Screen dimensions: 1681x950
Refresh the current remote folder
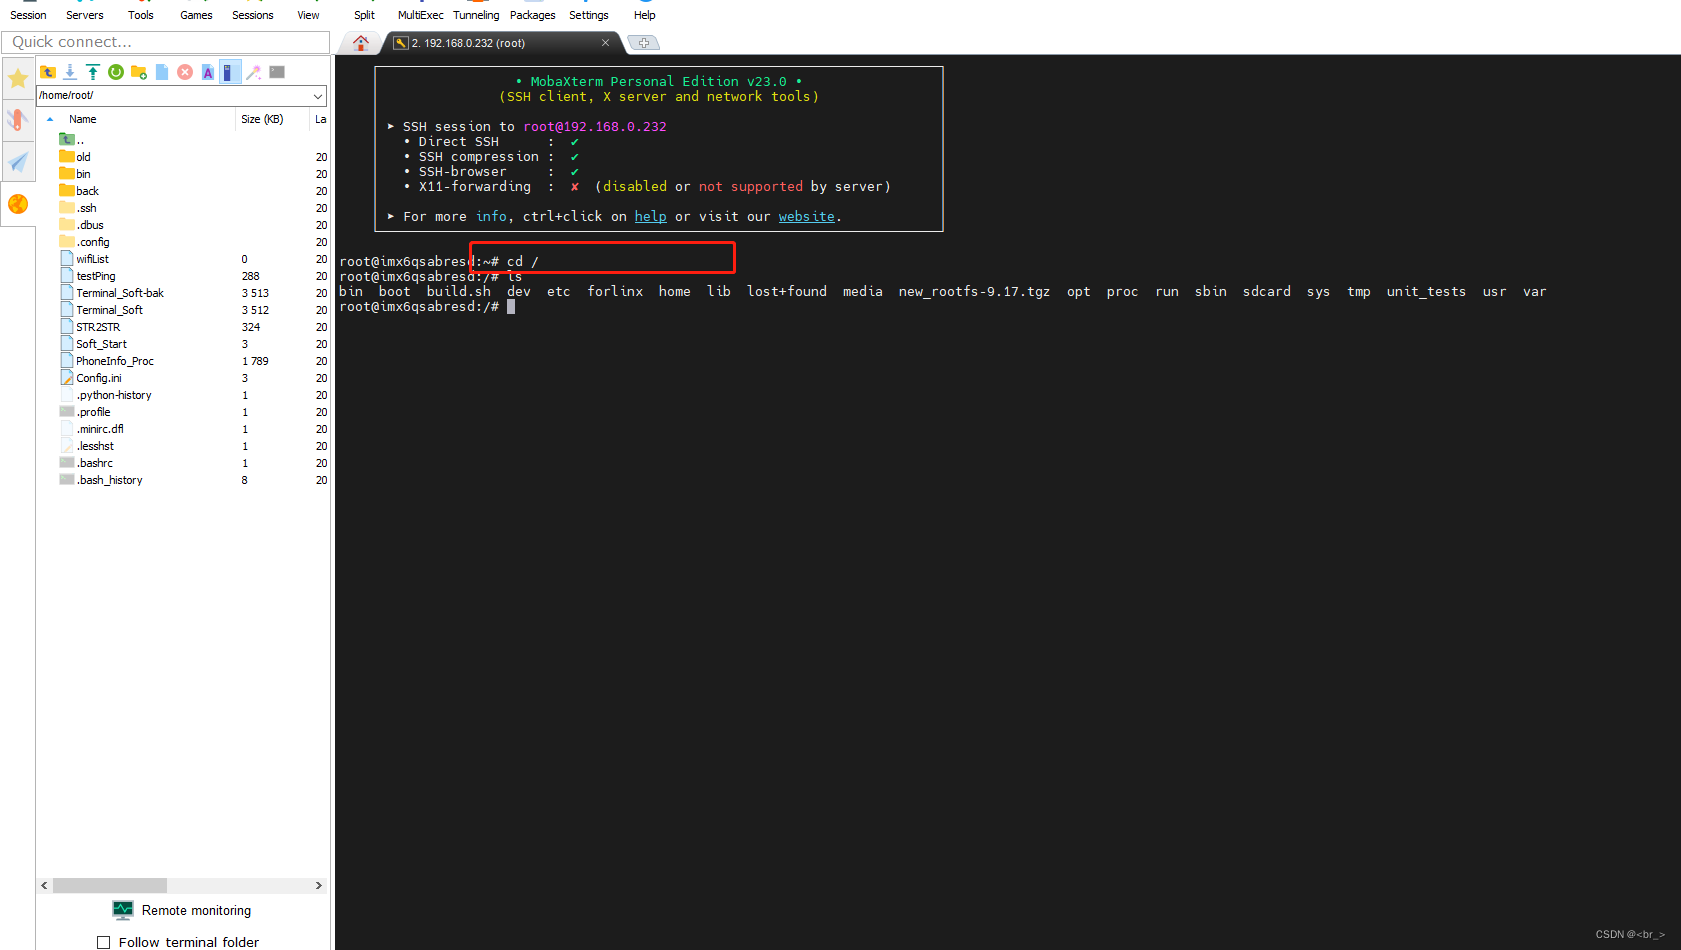116,72
